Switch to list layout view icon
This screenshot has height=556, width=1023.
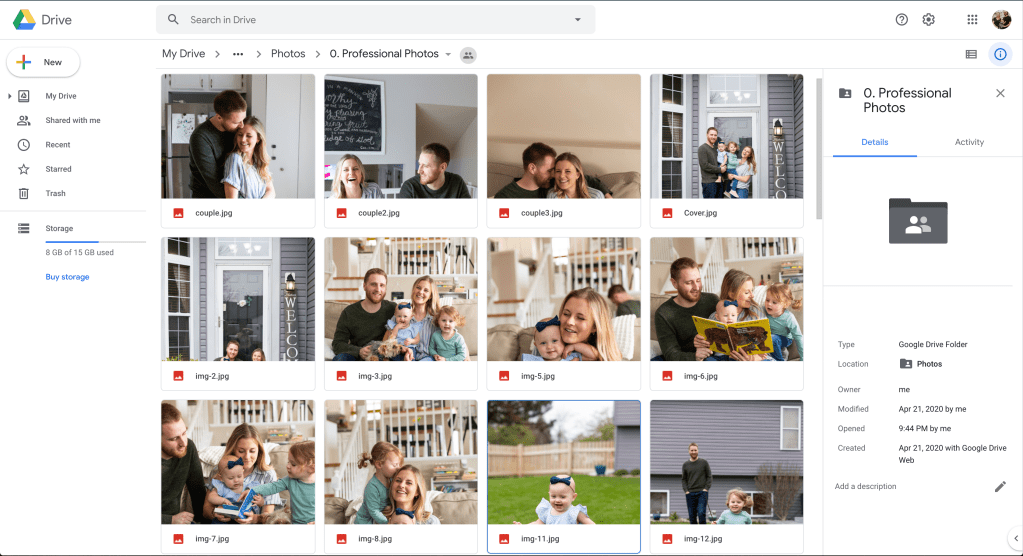pos(970,54)
